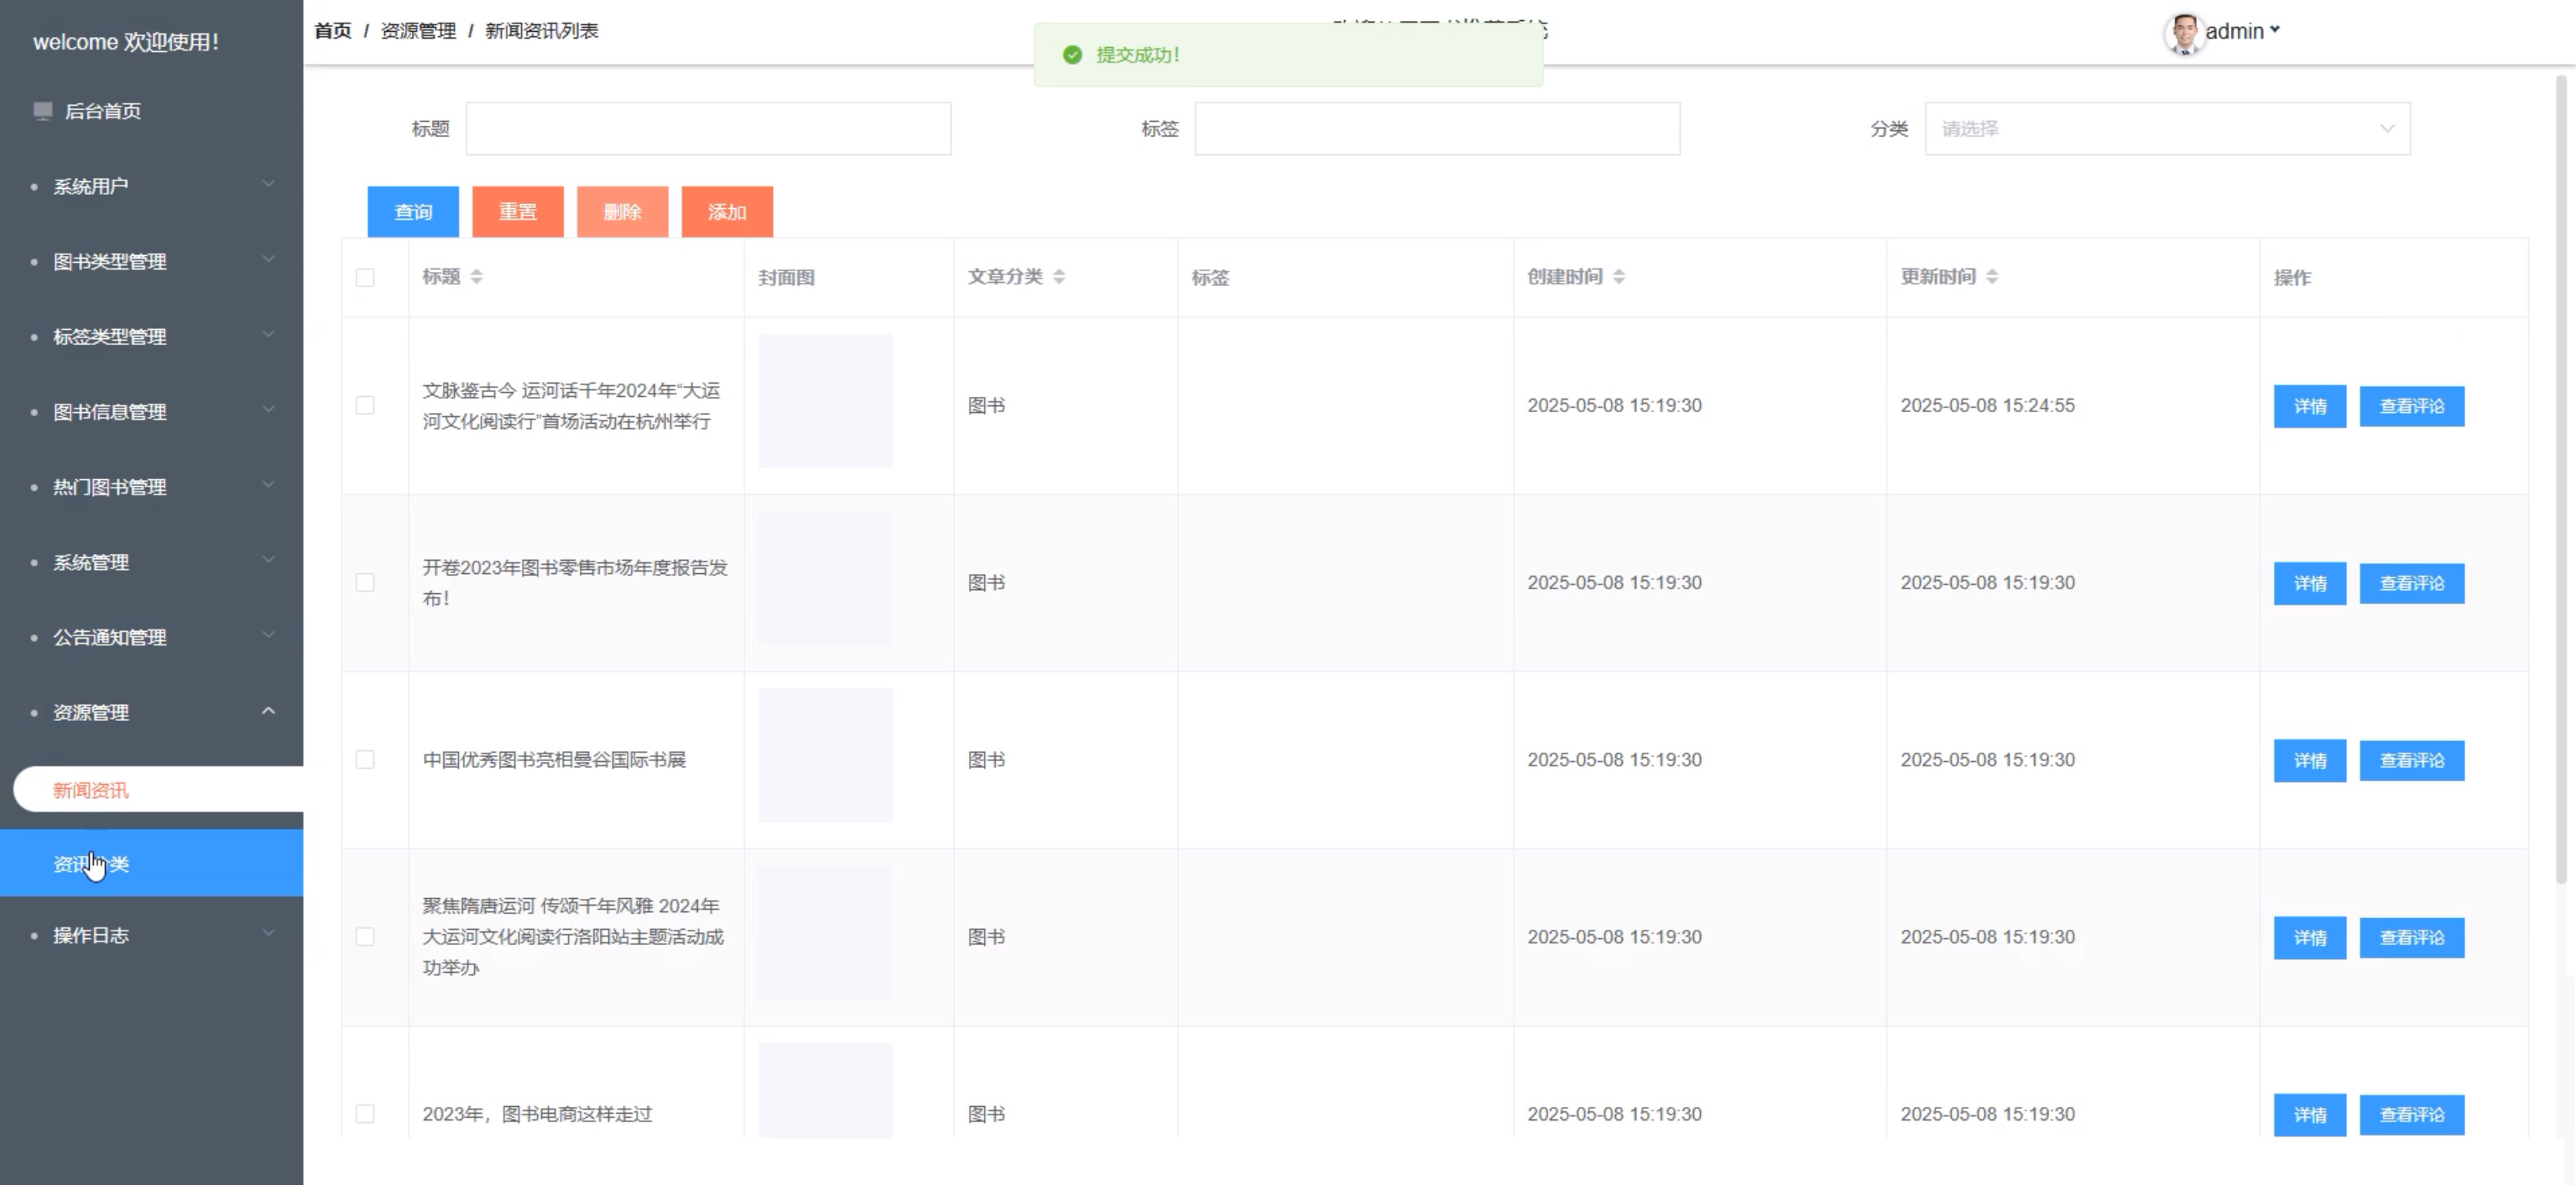The image size is (2576, 1185).
Task: Click the 添加 button
Action: pos(727,212)
